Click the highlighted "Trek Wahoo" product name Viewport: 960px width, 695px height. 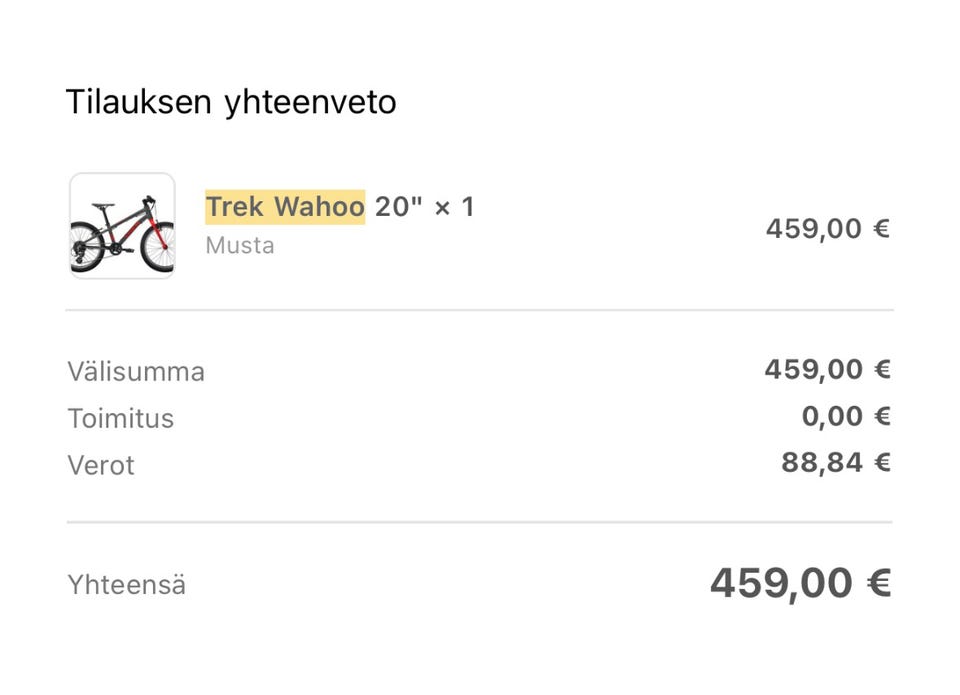click(285, 207)
